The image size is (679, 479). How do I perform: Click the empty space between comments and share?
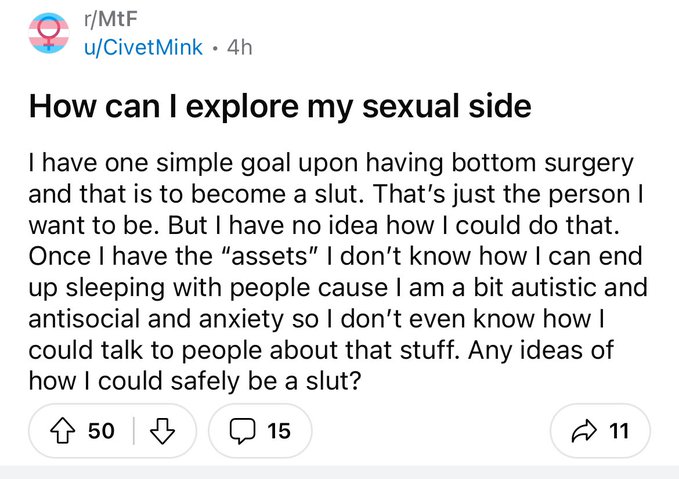point(430,431)
